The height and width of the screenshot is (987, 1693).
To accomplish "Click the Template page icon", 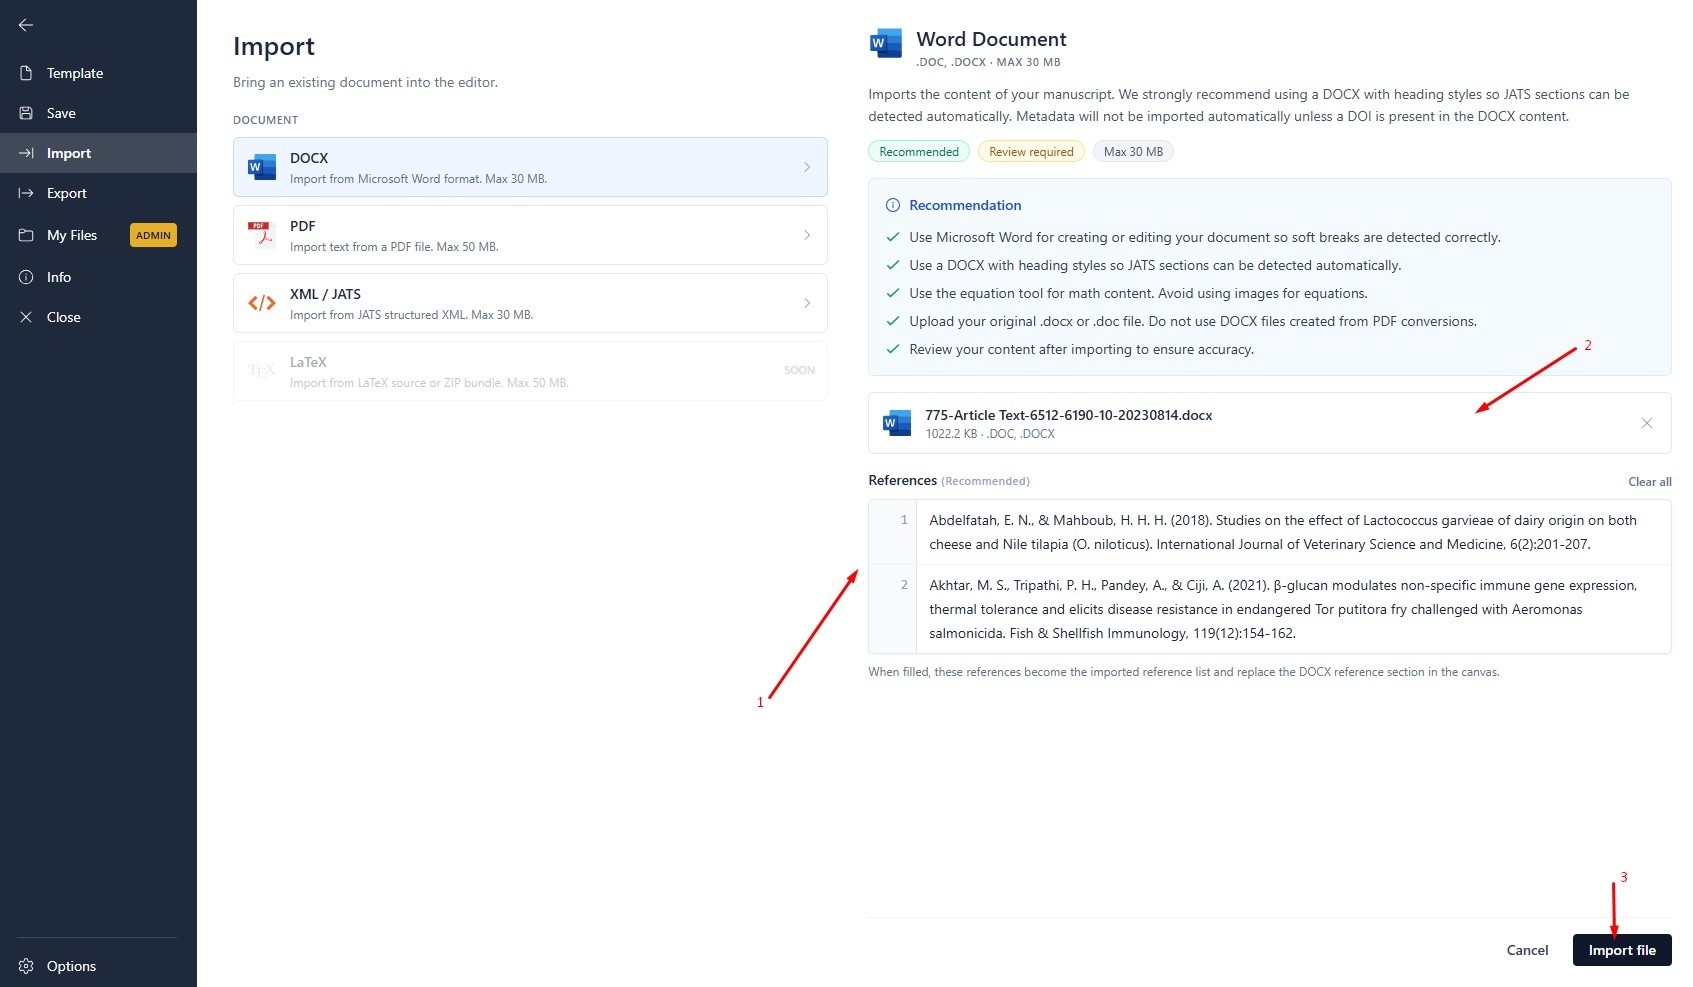I will (x=26, y=73).
